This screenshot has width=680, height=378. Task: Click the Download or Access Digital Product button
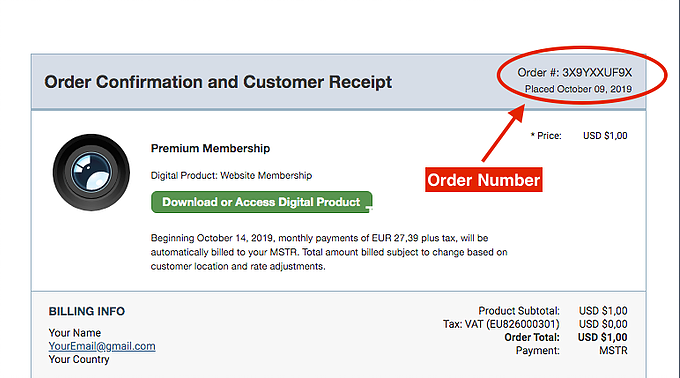coord(262,202)
